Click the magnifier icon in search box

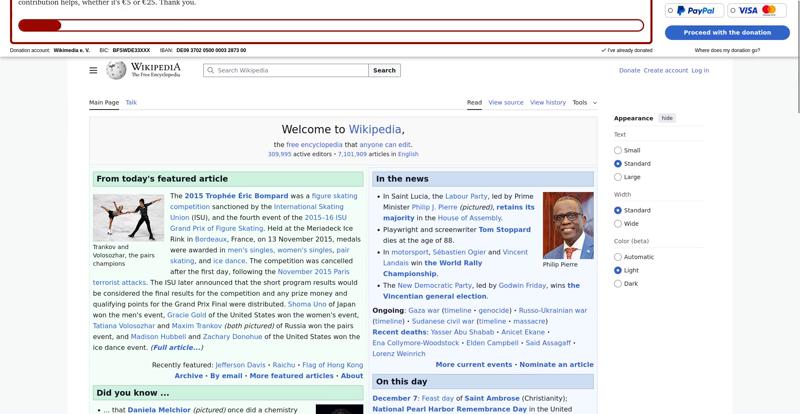point(210,71)
